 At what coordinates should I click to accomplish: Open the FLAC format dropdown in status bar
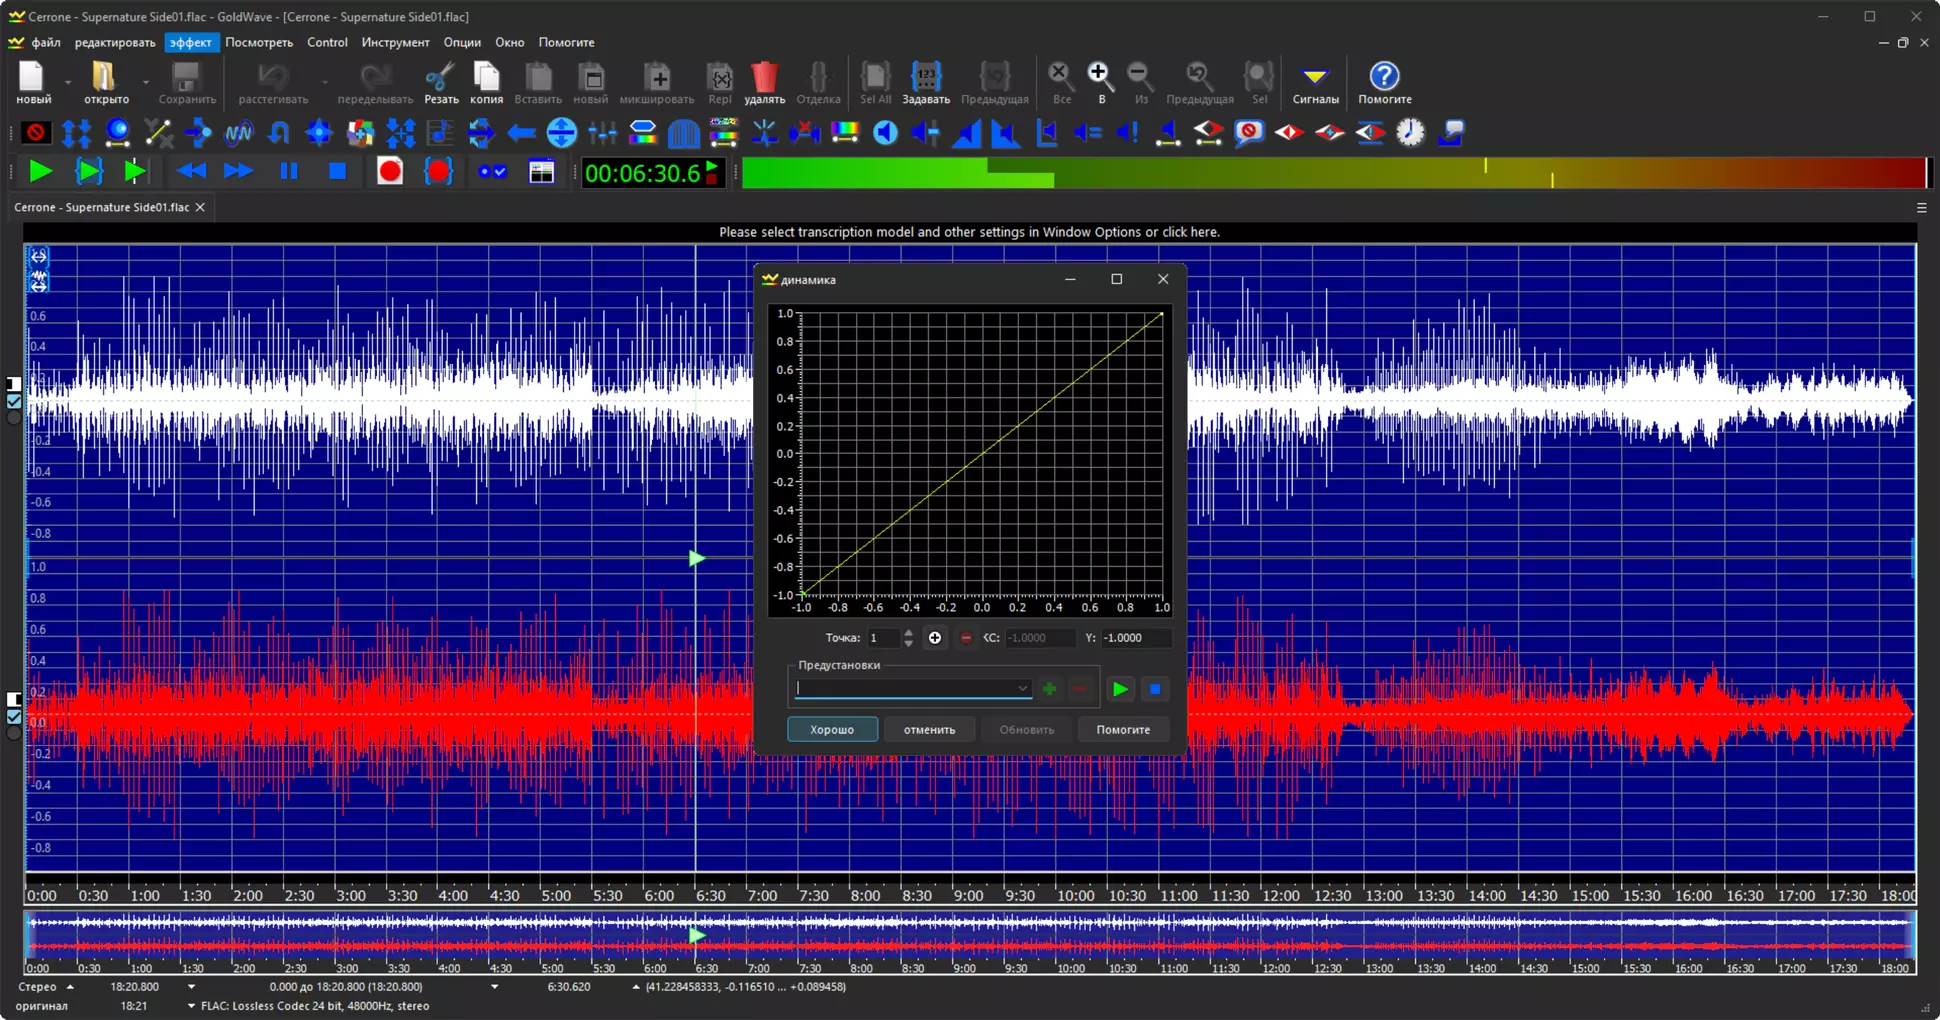[x=191, y=1006]
